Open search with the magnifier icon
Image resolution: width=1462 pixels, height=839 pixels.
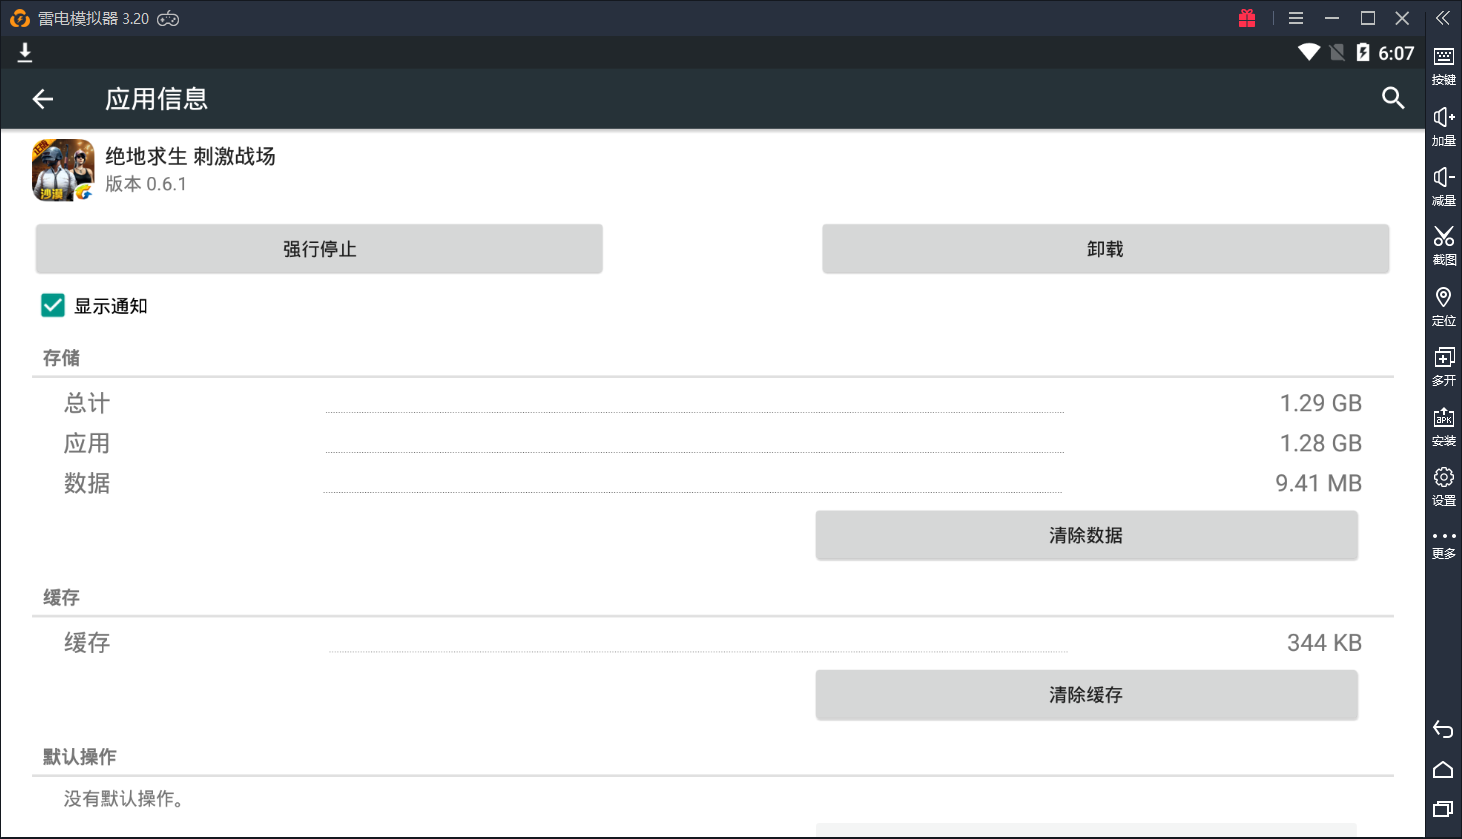1393,98
